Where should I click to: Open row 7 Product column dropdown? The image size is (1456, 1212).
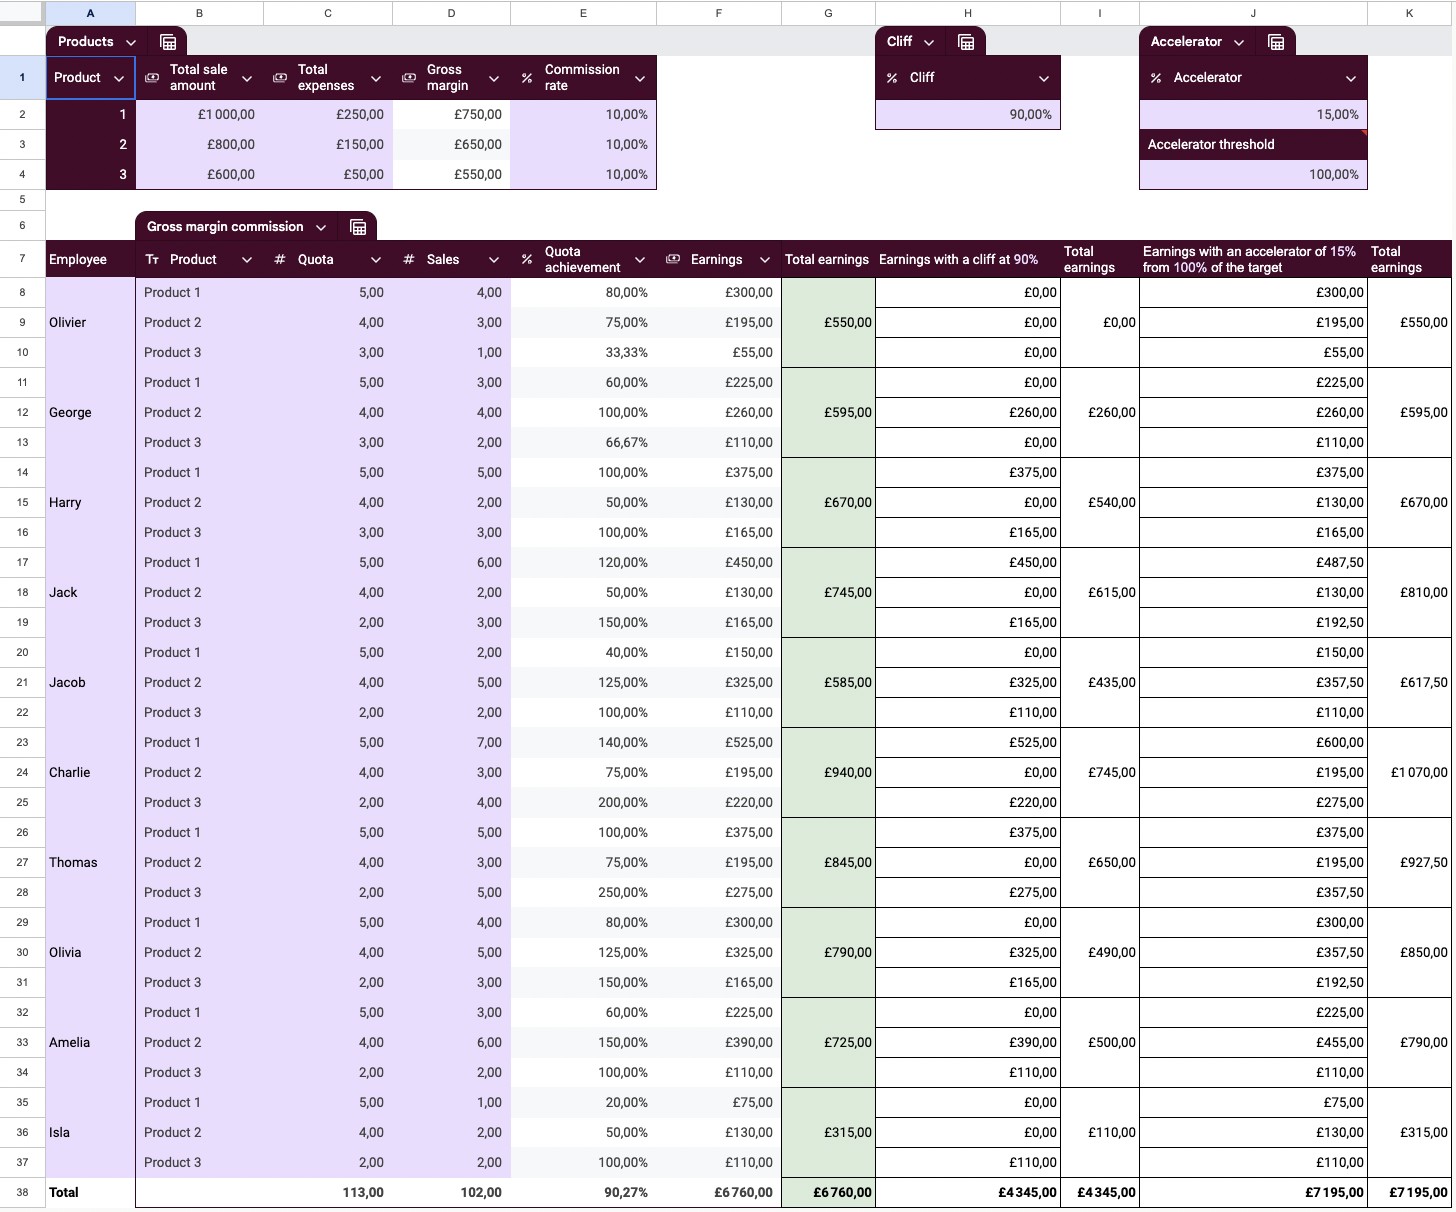click(x=247, y=261)
